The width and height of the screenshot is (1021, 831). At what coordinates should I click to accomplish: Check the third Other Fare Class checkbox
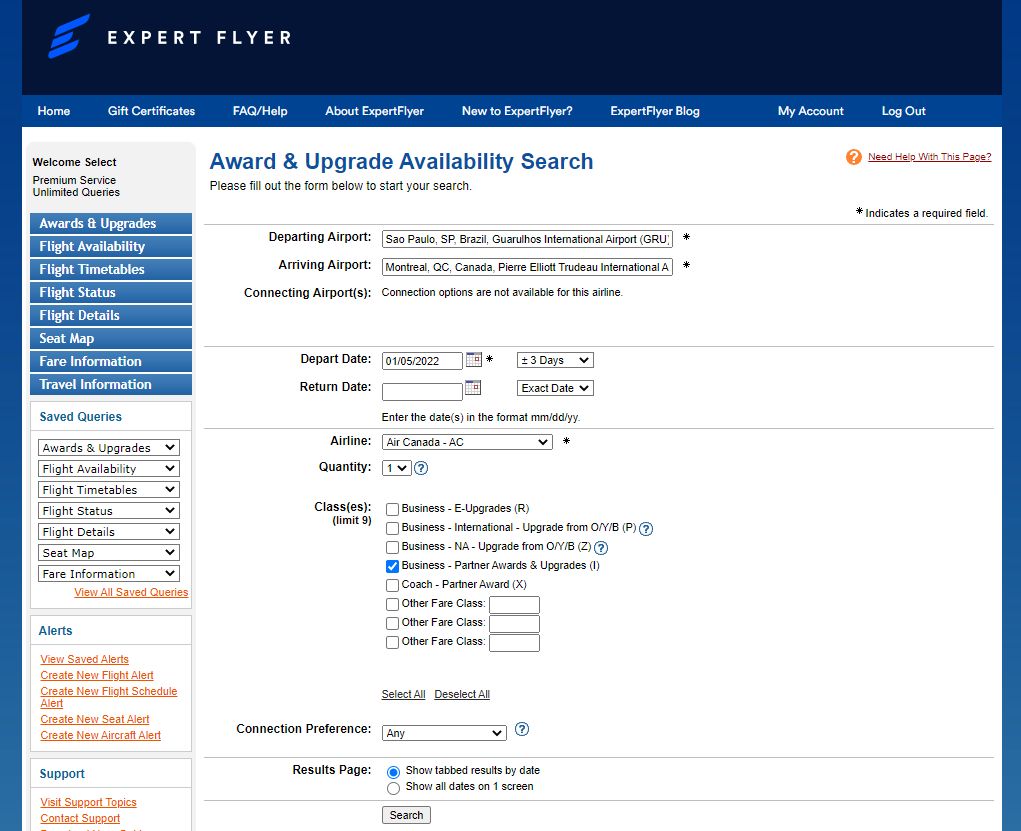click(x=392, y=642)
